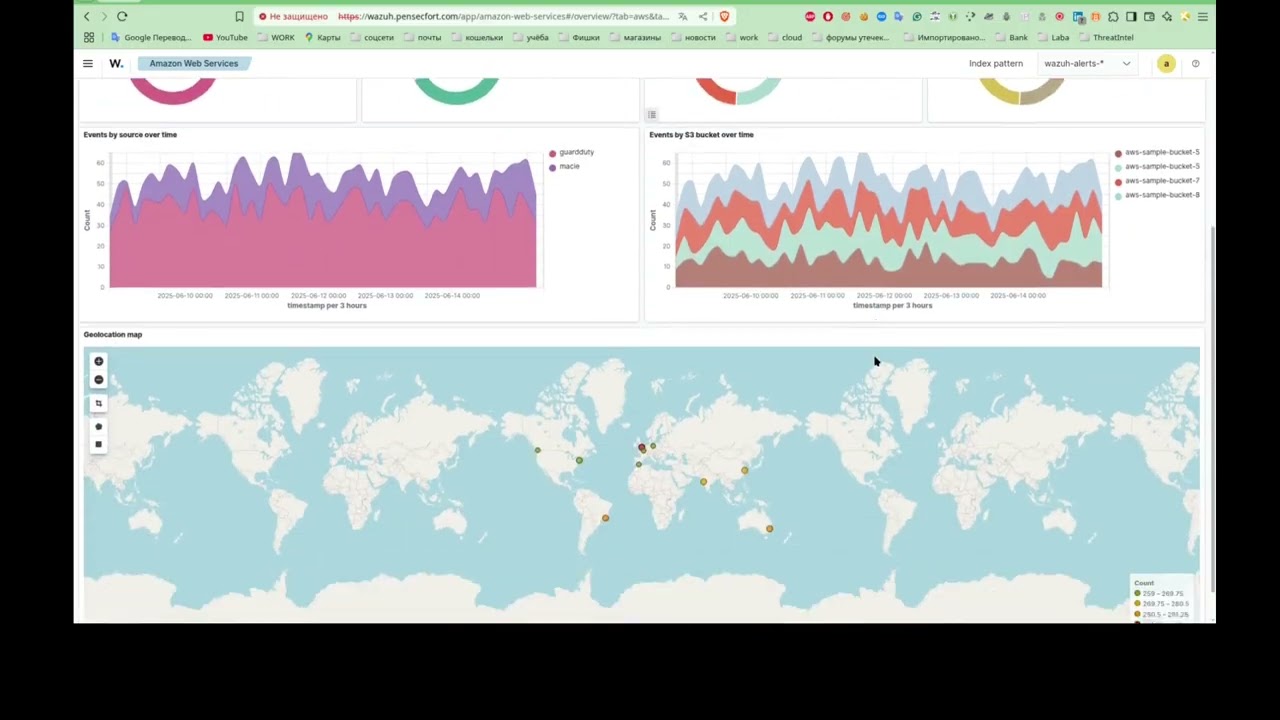Click the orange map marker in Australia
This screenshot has height=720, width=1280.
[x=769, y=529]
